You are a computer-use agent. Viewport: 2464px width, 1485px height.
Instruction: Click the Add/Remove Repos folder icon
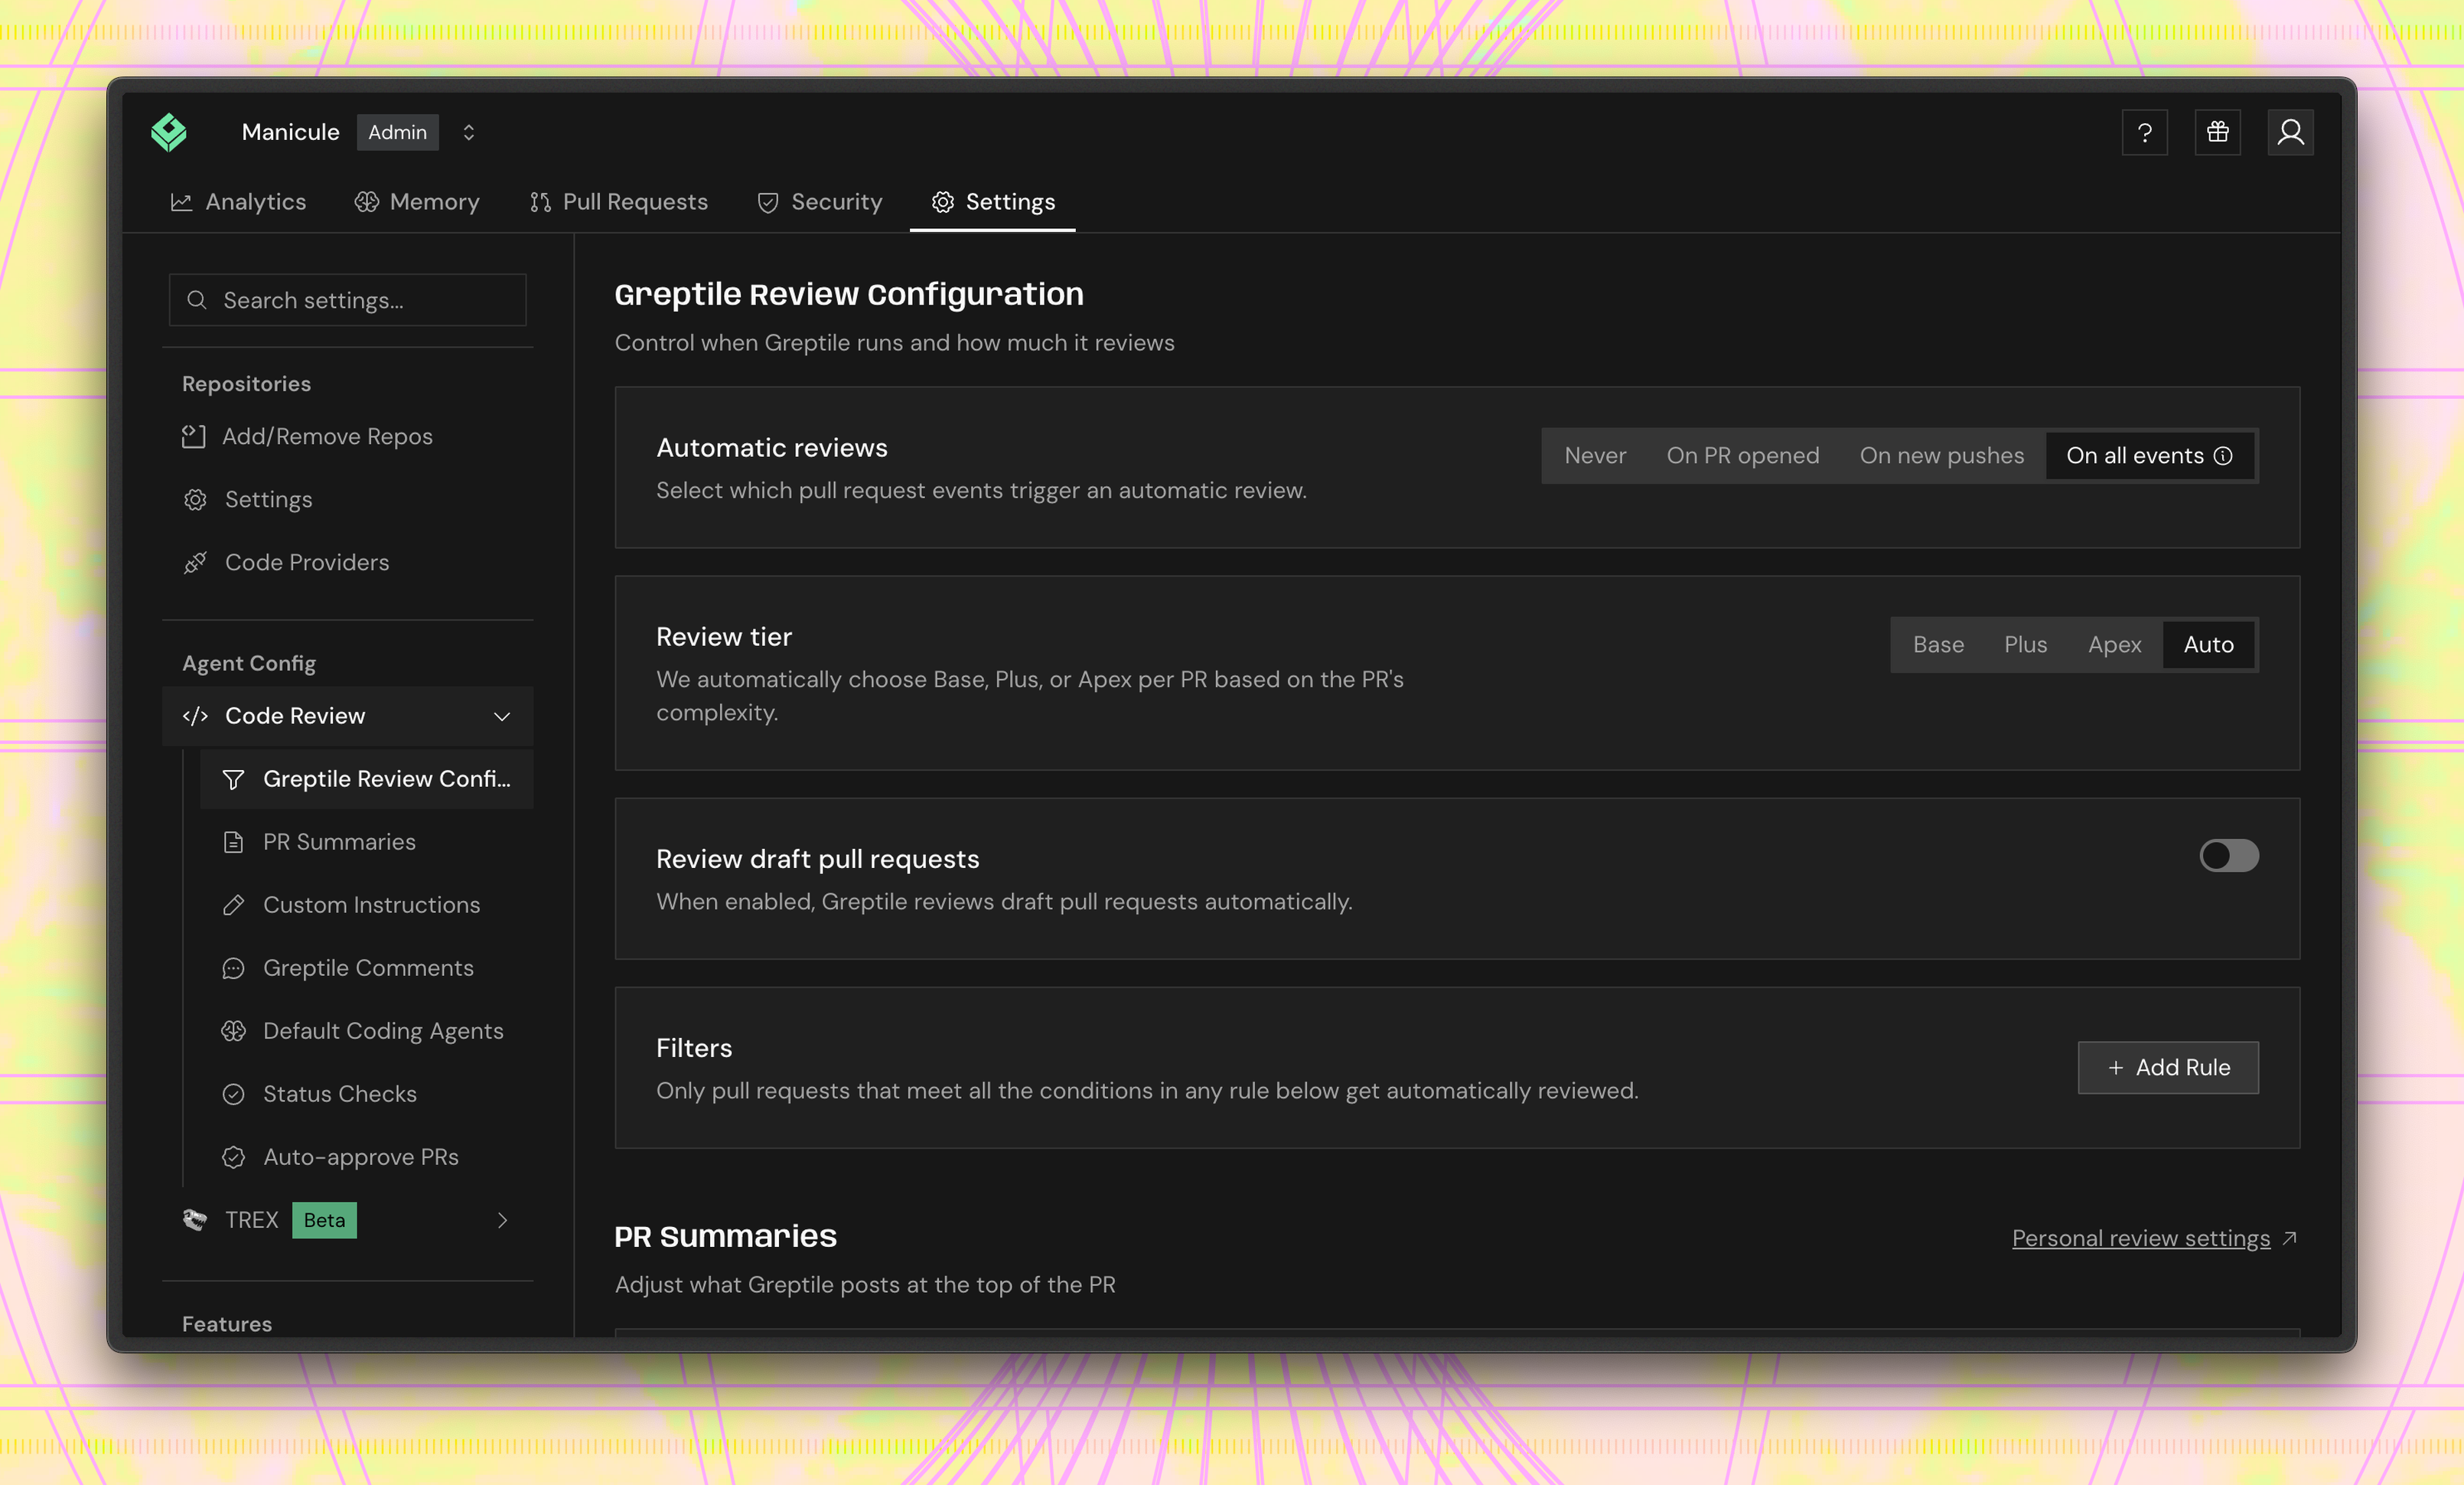194,437
